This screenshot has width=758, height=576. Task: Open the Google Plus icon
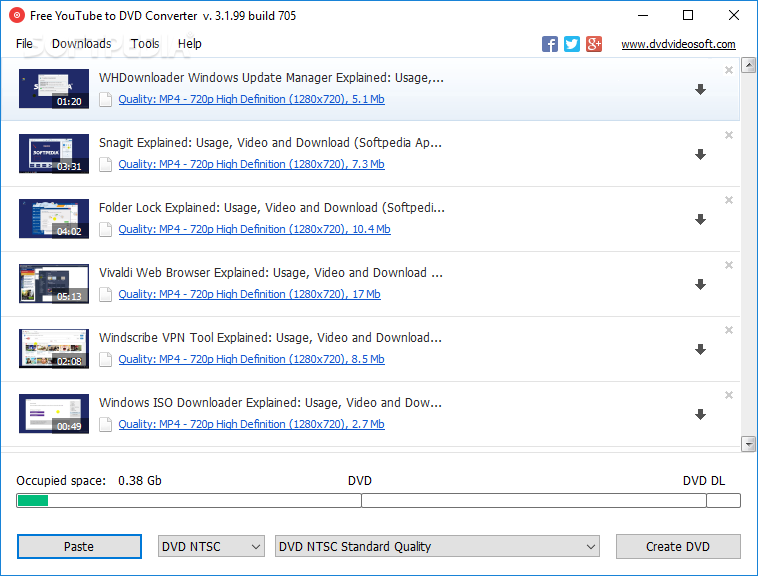point(594,44)
